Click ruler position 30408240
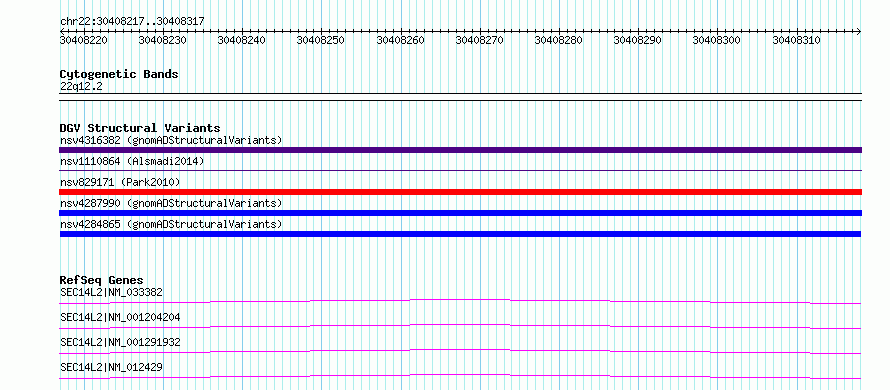The image size is (890, 390). pyautogui.click(x=242, y=41)
